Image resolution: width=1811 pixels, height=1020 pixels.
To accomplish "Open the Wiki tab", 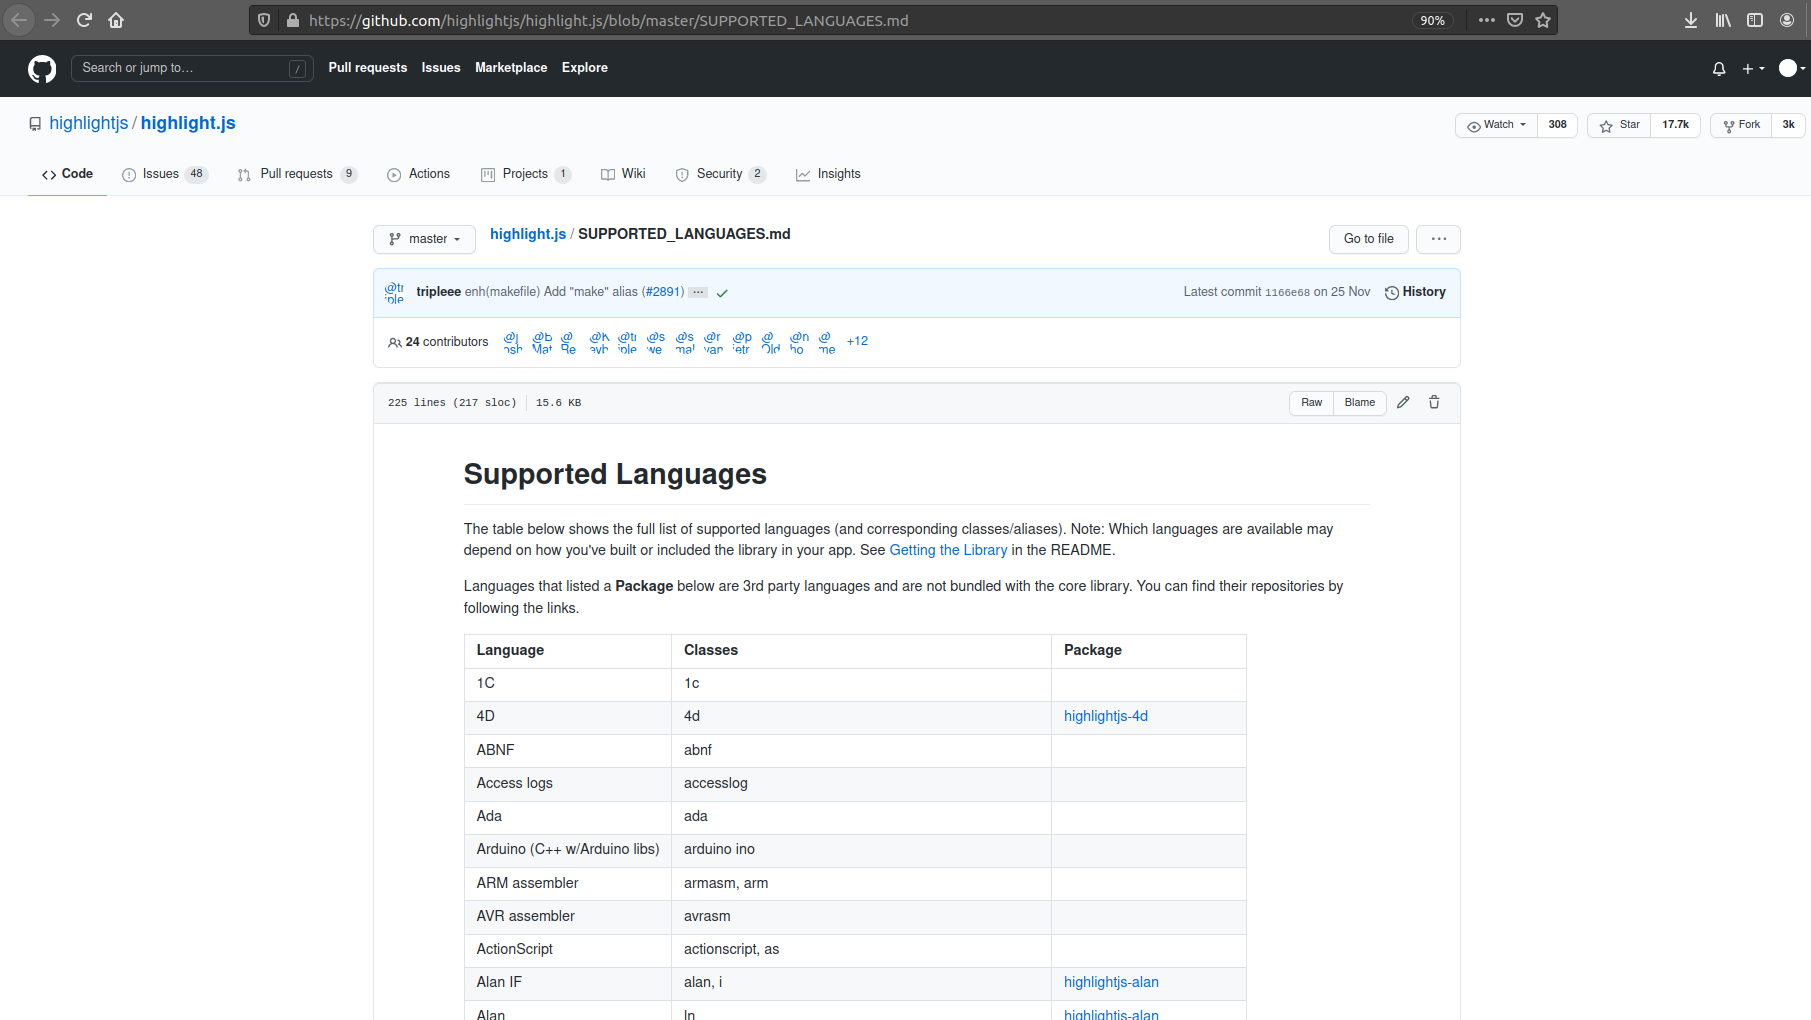I will (623, 174).
